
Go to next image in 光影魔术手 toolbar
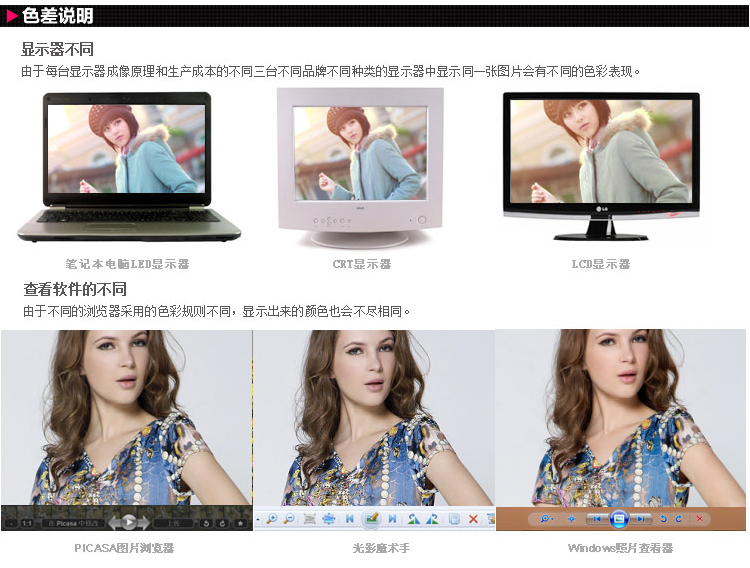coord(392,519)
